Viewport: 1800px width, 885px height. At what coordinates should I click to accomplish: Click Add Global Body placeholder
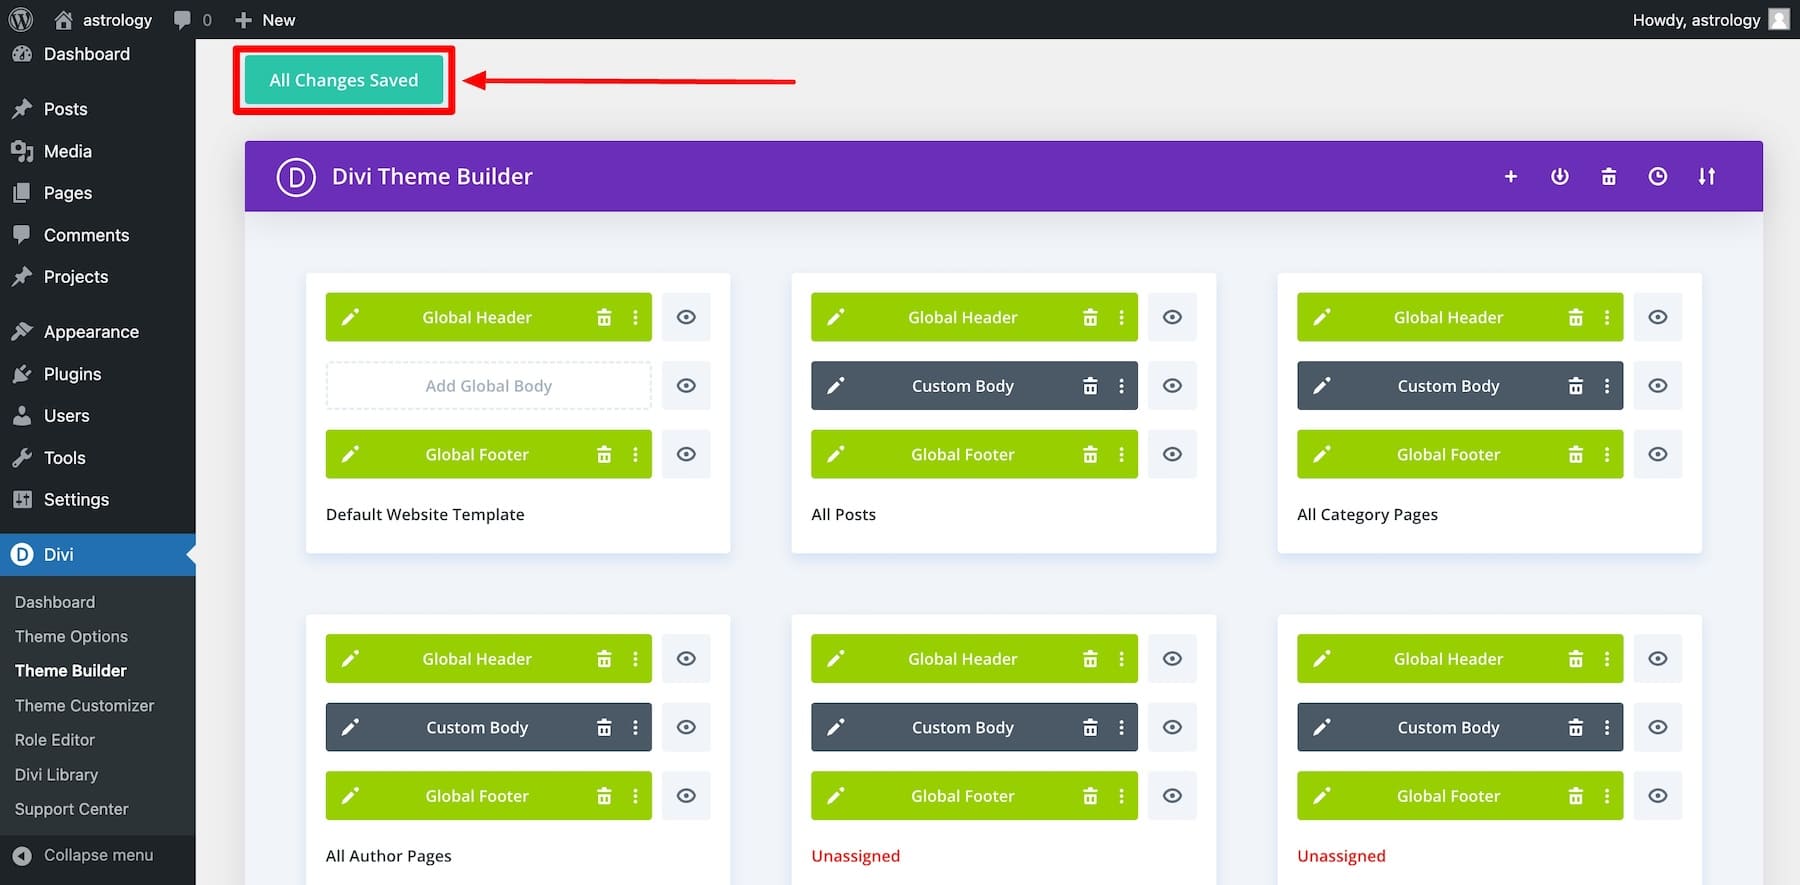[489, 386]
